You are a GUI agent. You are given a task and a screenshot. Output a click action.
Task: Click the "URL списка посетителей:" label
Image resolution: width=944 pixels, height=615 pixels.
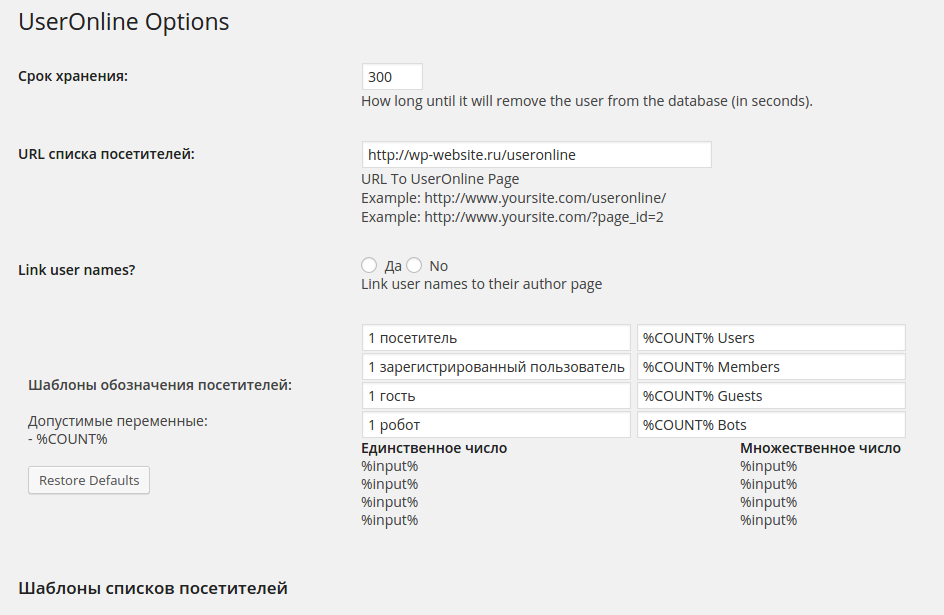click(106, 154)
